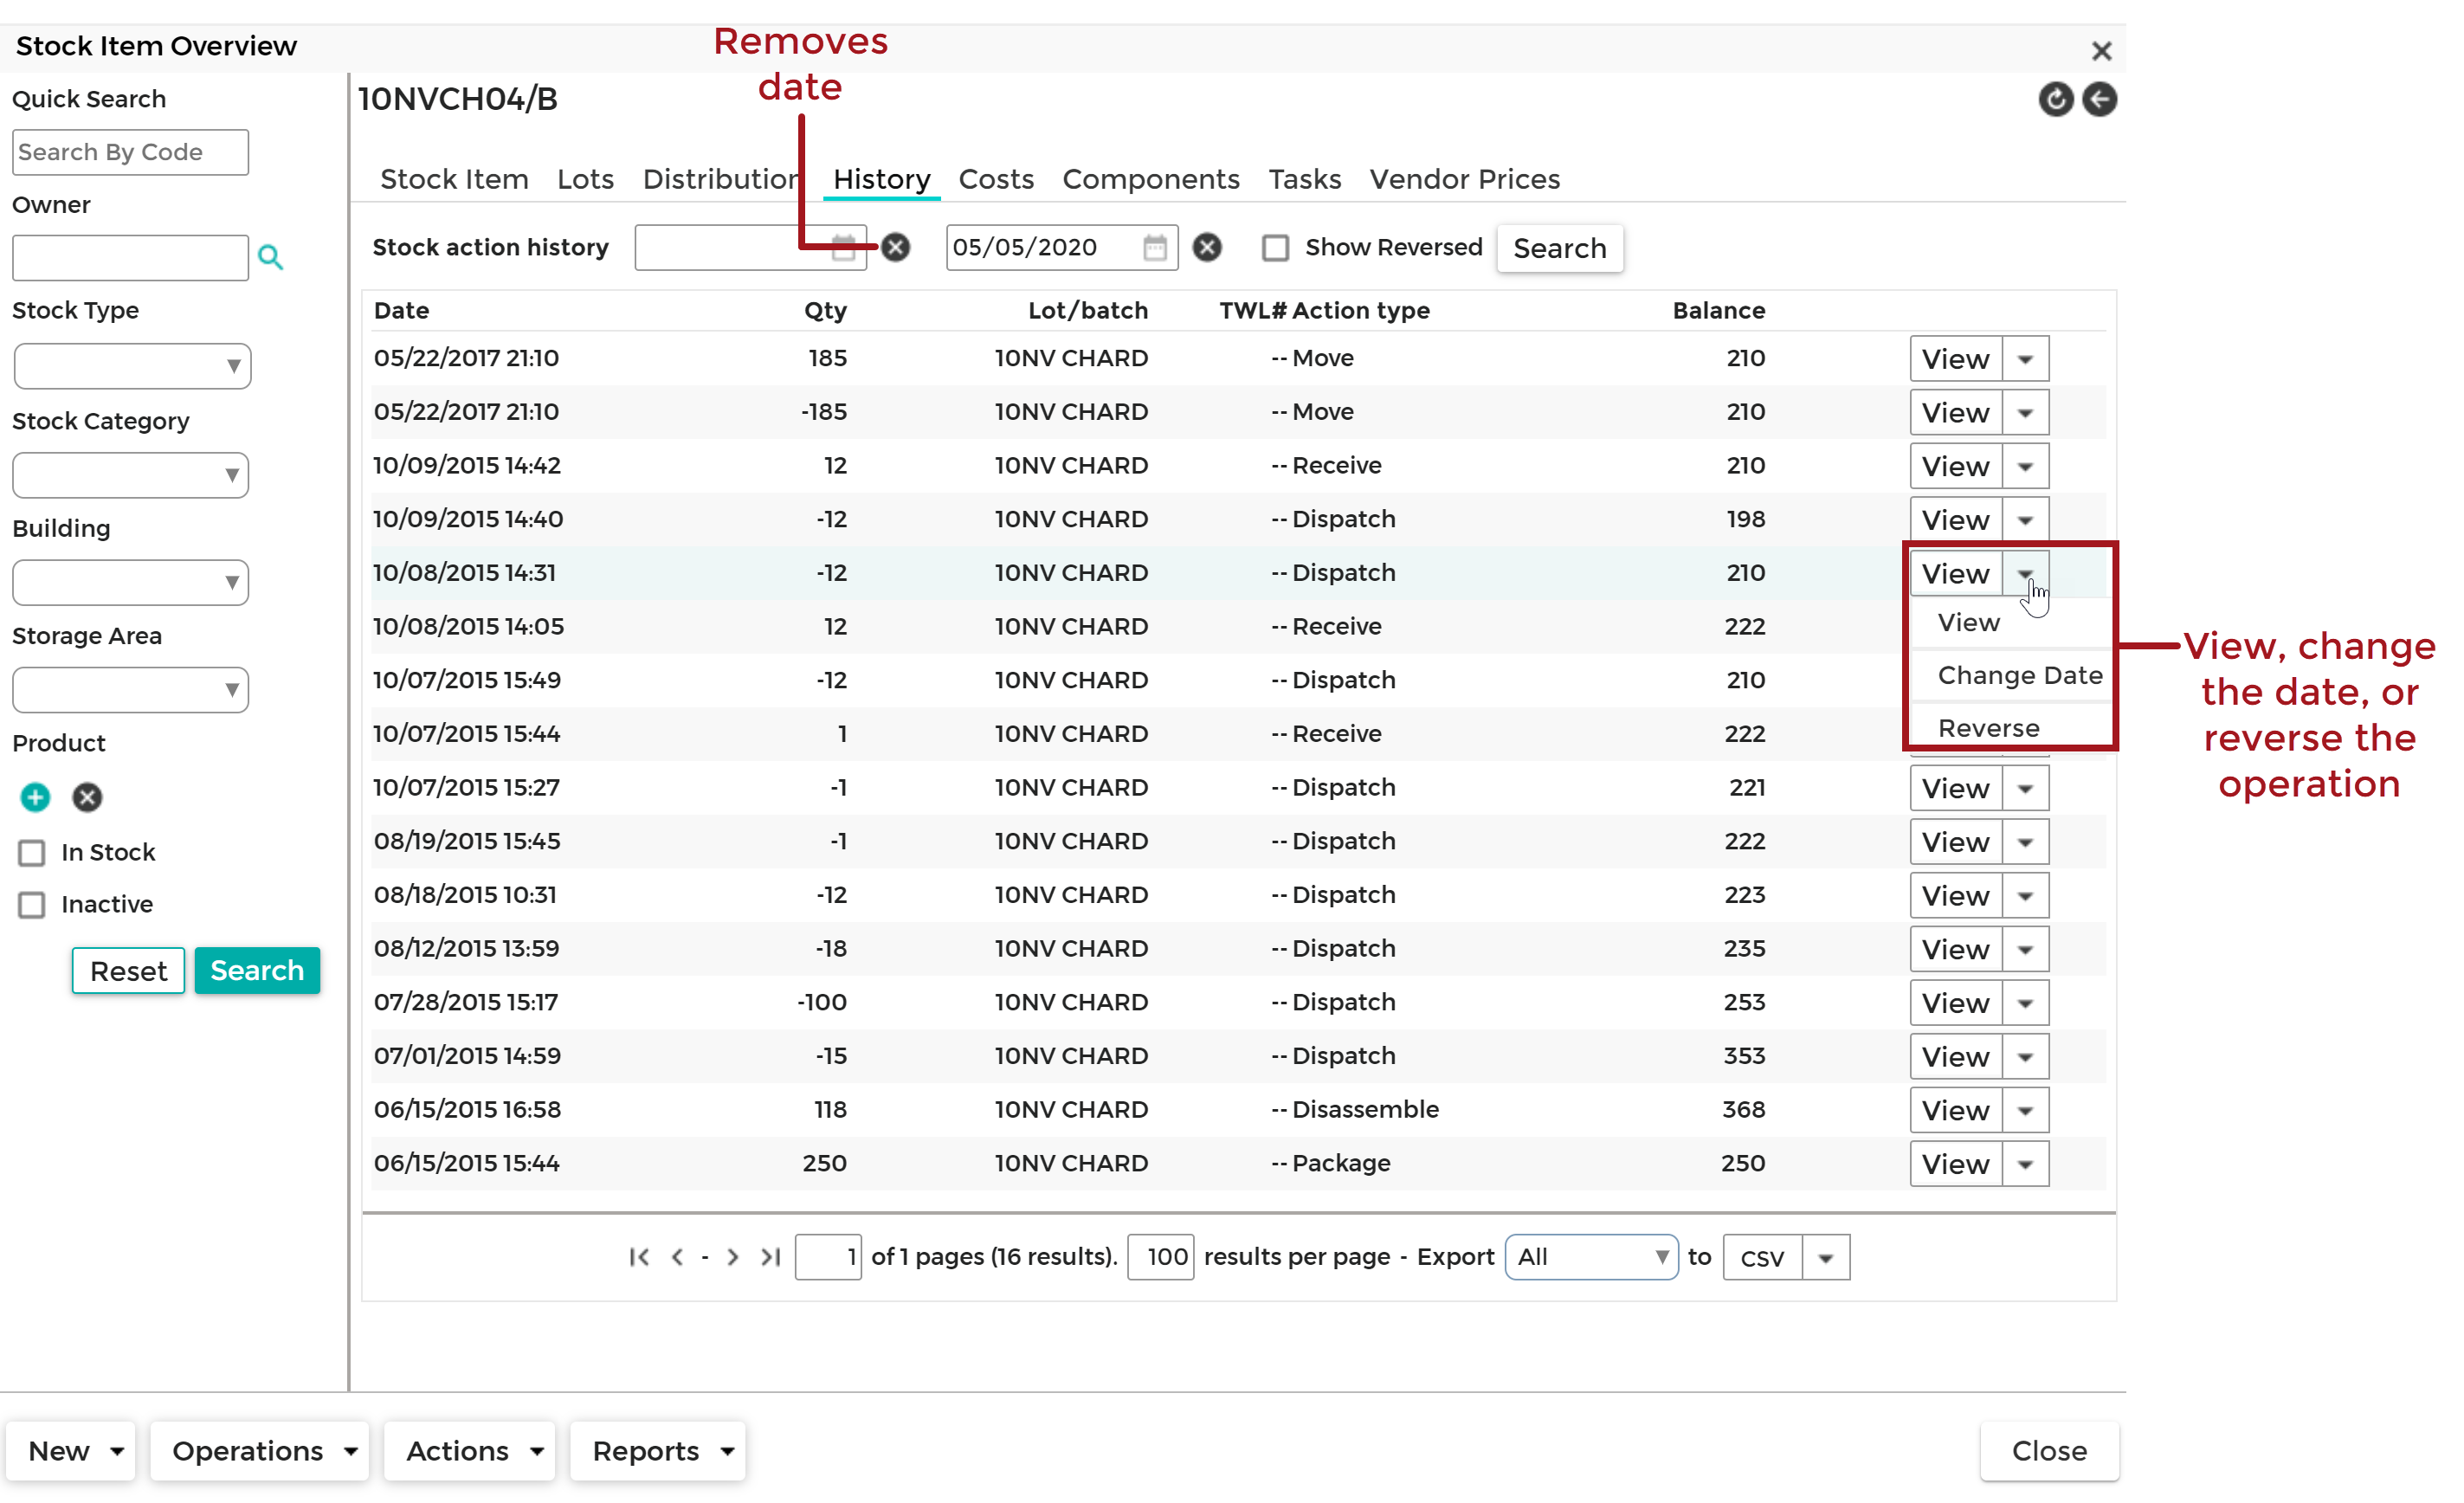Open calendar for 05/05/2020 date
Viewport: 2464px width, 1503px height.
pos(1155,247)
